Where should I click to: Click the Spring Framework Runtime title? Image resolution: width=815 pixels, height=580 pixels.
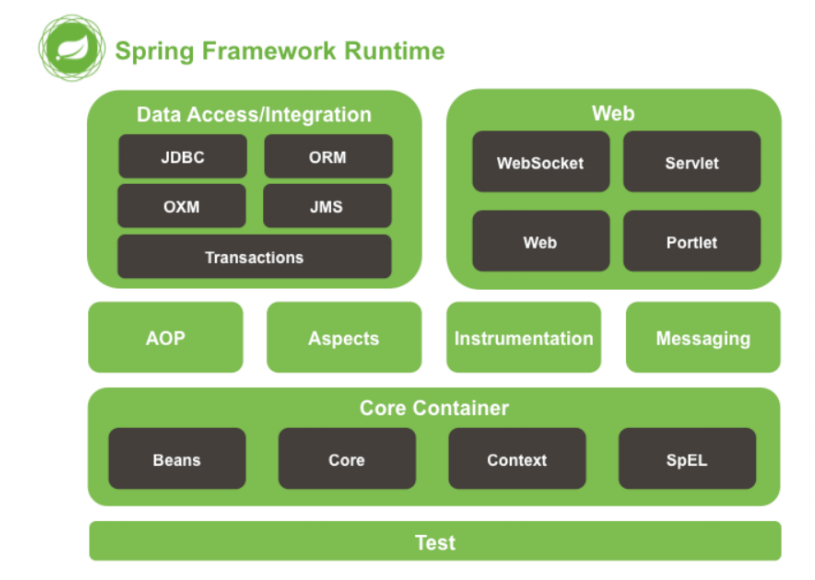click(x=280, y=51)
